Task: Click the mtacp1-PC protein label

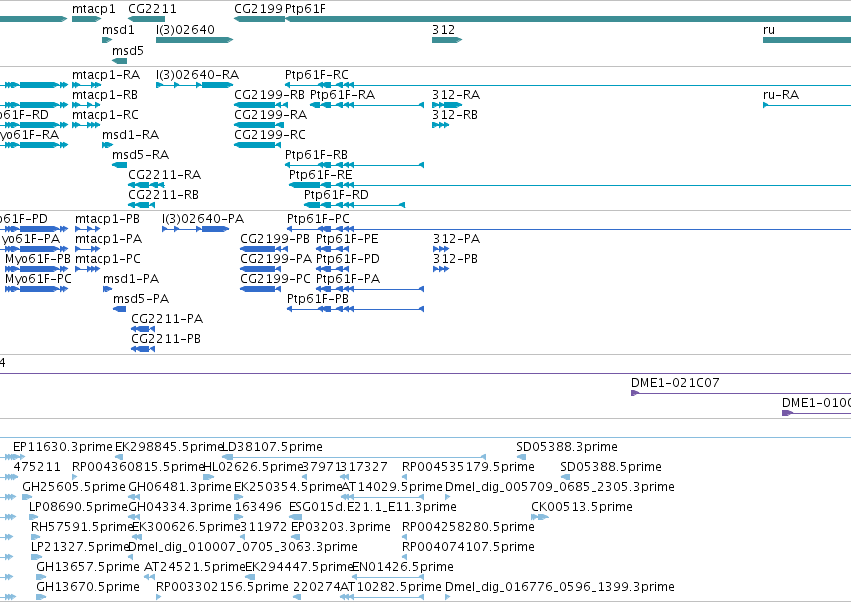Action: pos(107,259)
